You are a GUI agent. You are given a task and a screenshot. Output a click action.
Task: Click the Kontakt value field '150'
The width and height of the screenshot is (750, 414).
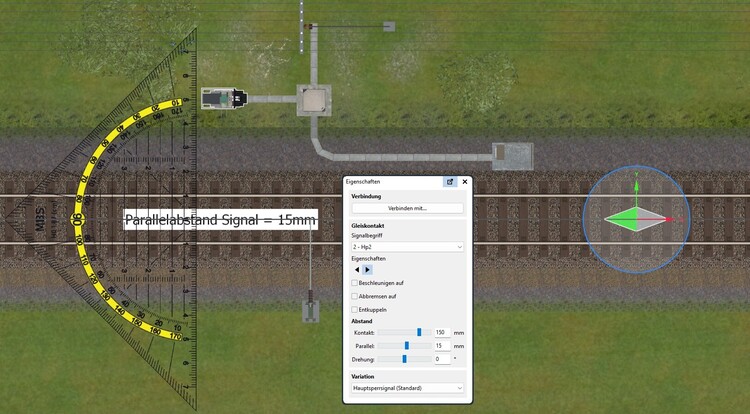point(442,332)
